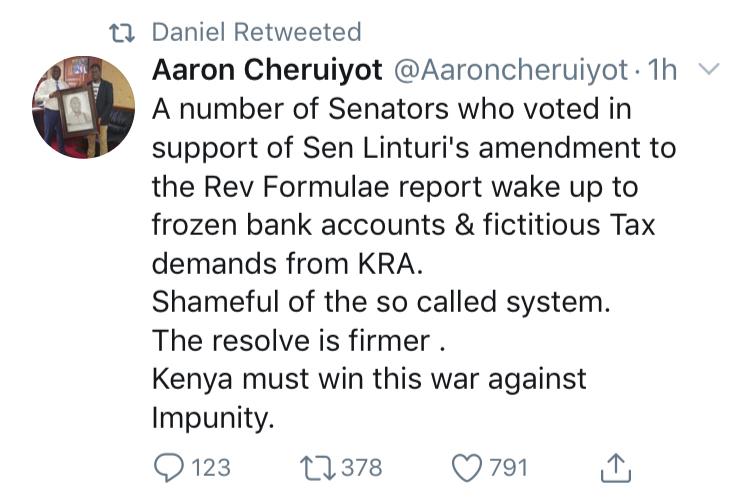This screenshot has height=503, width=750.
Task: Click the 123 replies count
Action: coord(209,467)
